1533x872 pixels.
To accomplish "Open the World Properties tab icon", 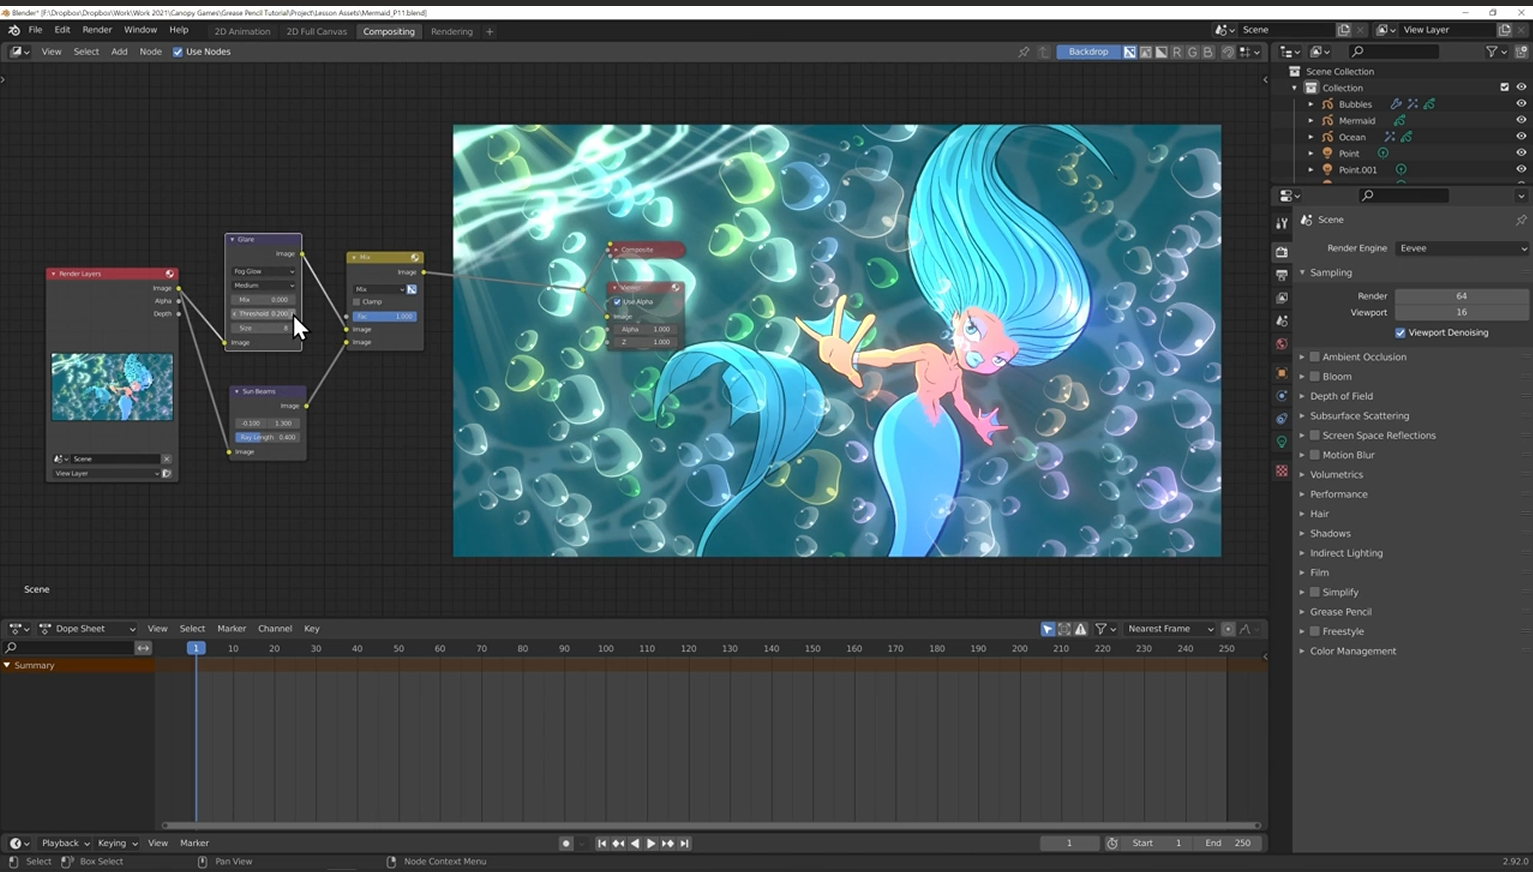I will pyautogui.click(x=1282, y=344).
